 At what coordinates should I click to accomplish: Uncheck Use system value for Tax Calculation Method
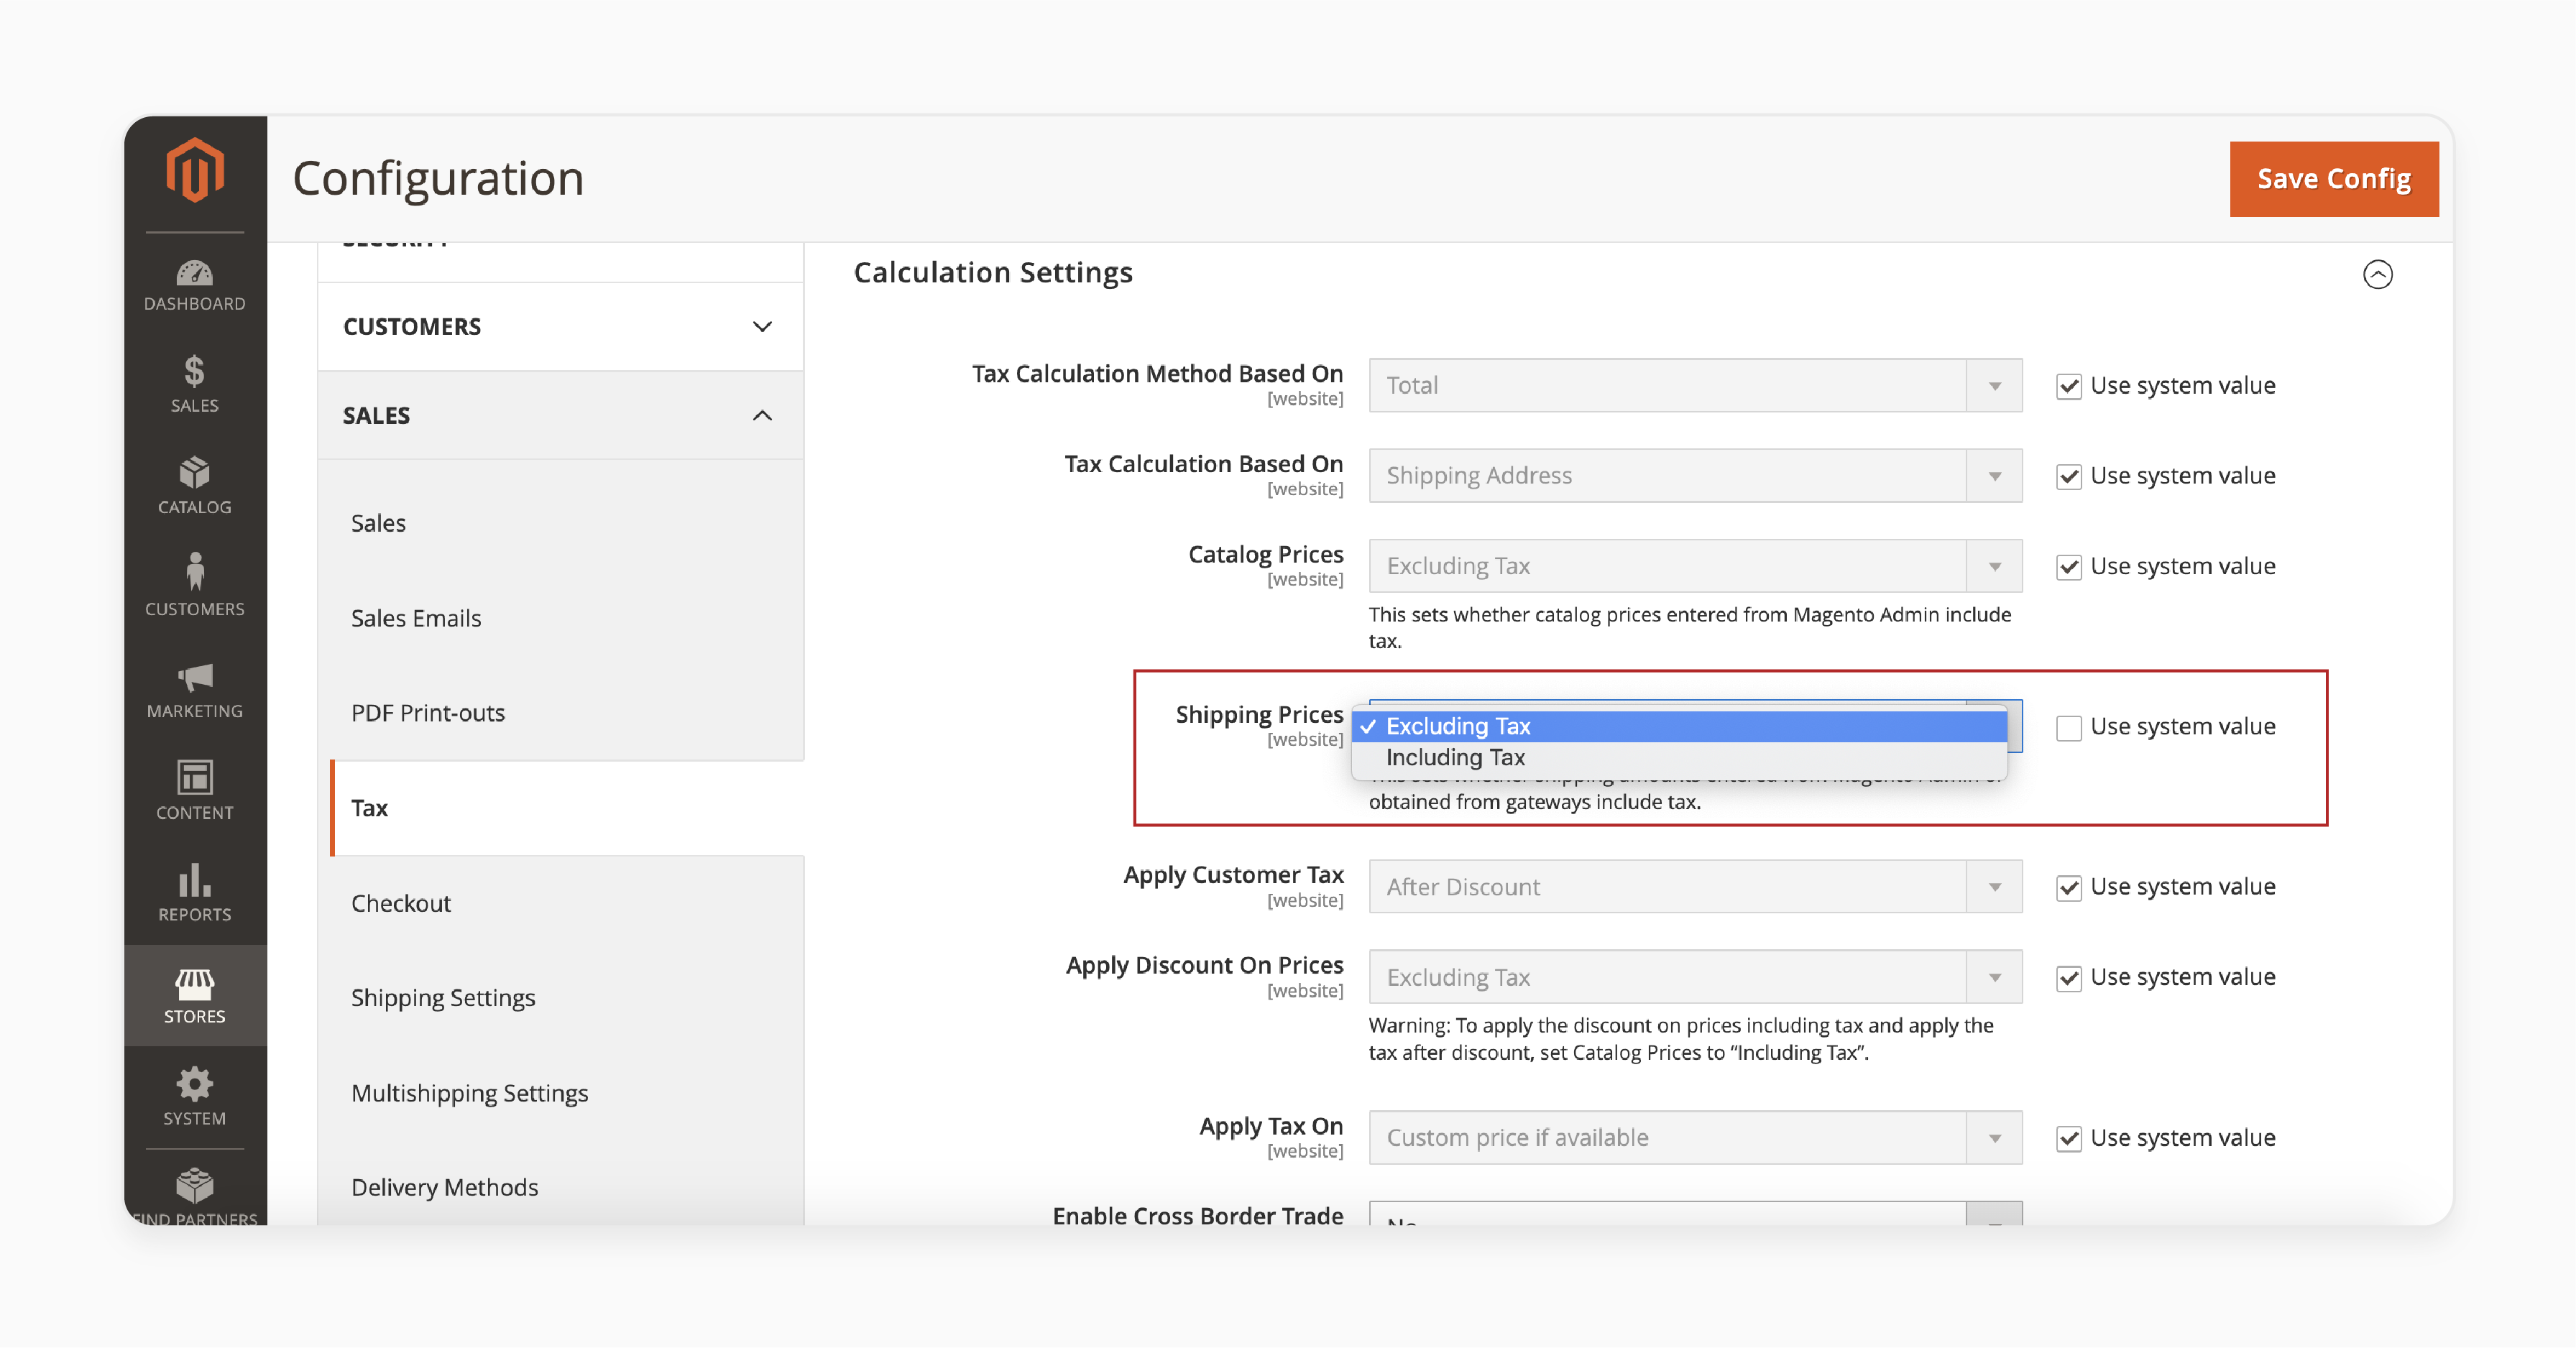click(2068, 386)
